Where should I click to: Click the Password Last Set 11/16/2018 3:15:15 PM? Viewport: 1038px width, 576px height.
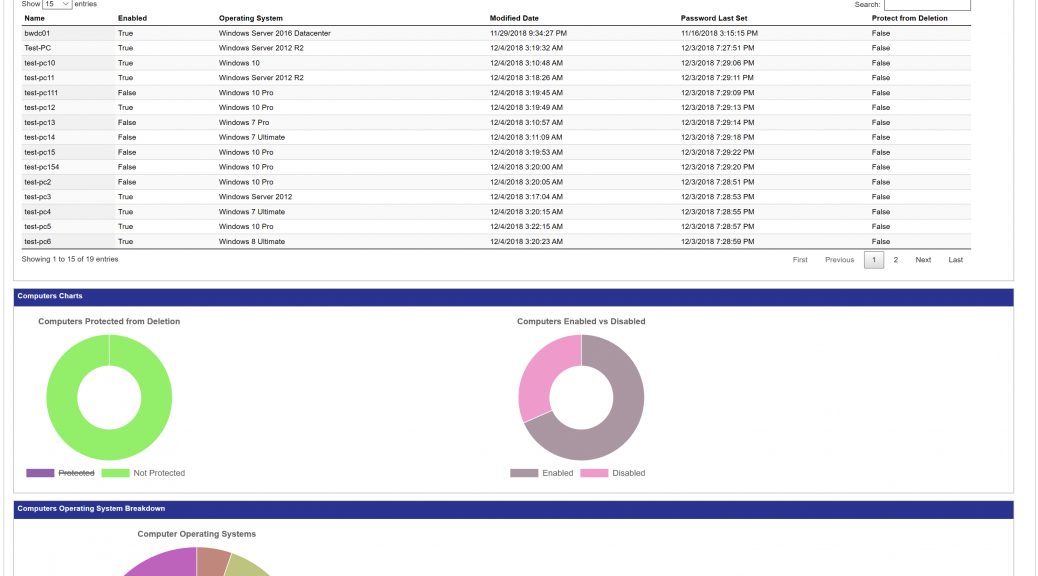pos(720,34)
